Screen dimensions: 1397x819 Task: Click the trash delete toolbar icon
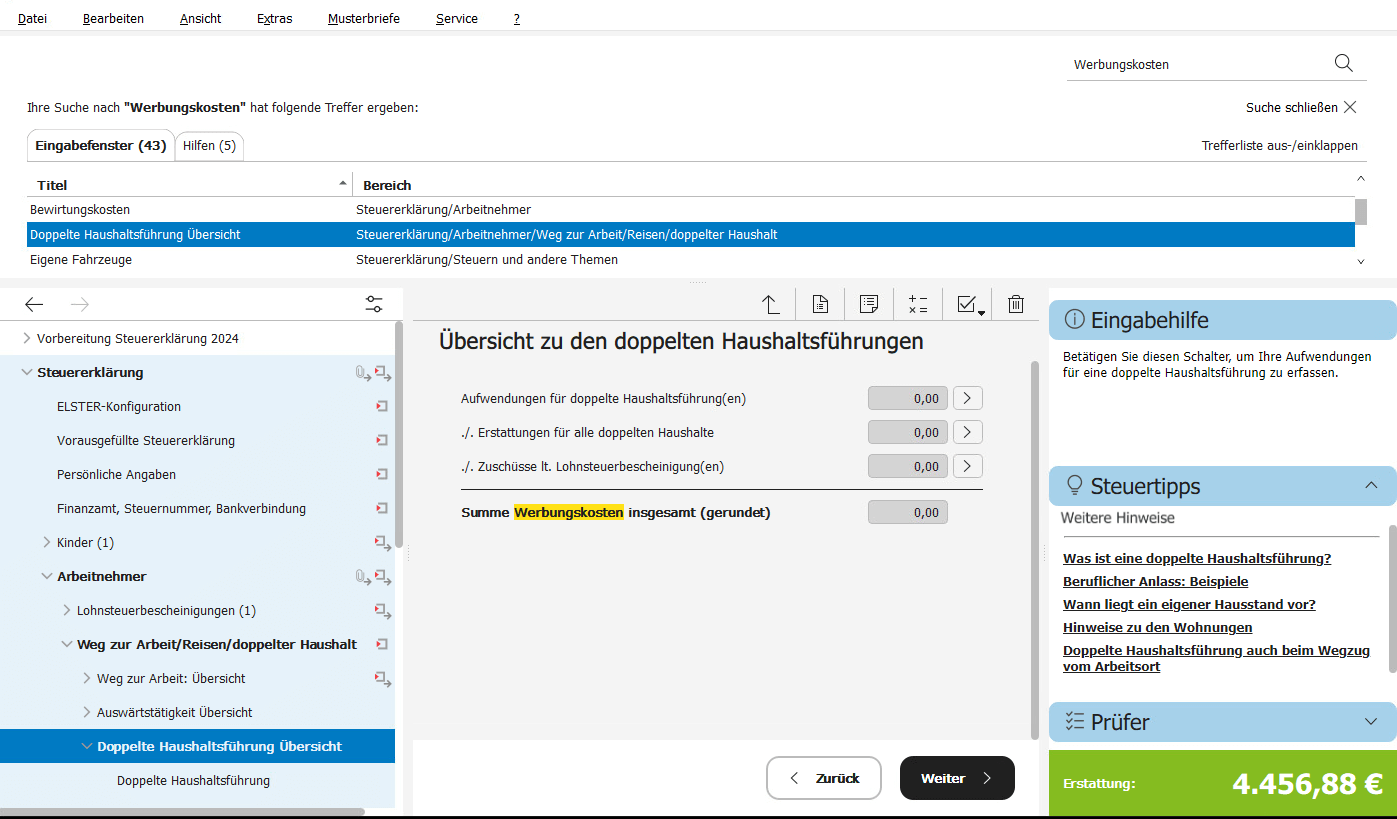(1016, 304)
